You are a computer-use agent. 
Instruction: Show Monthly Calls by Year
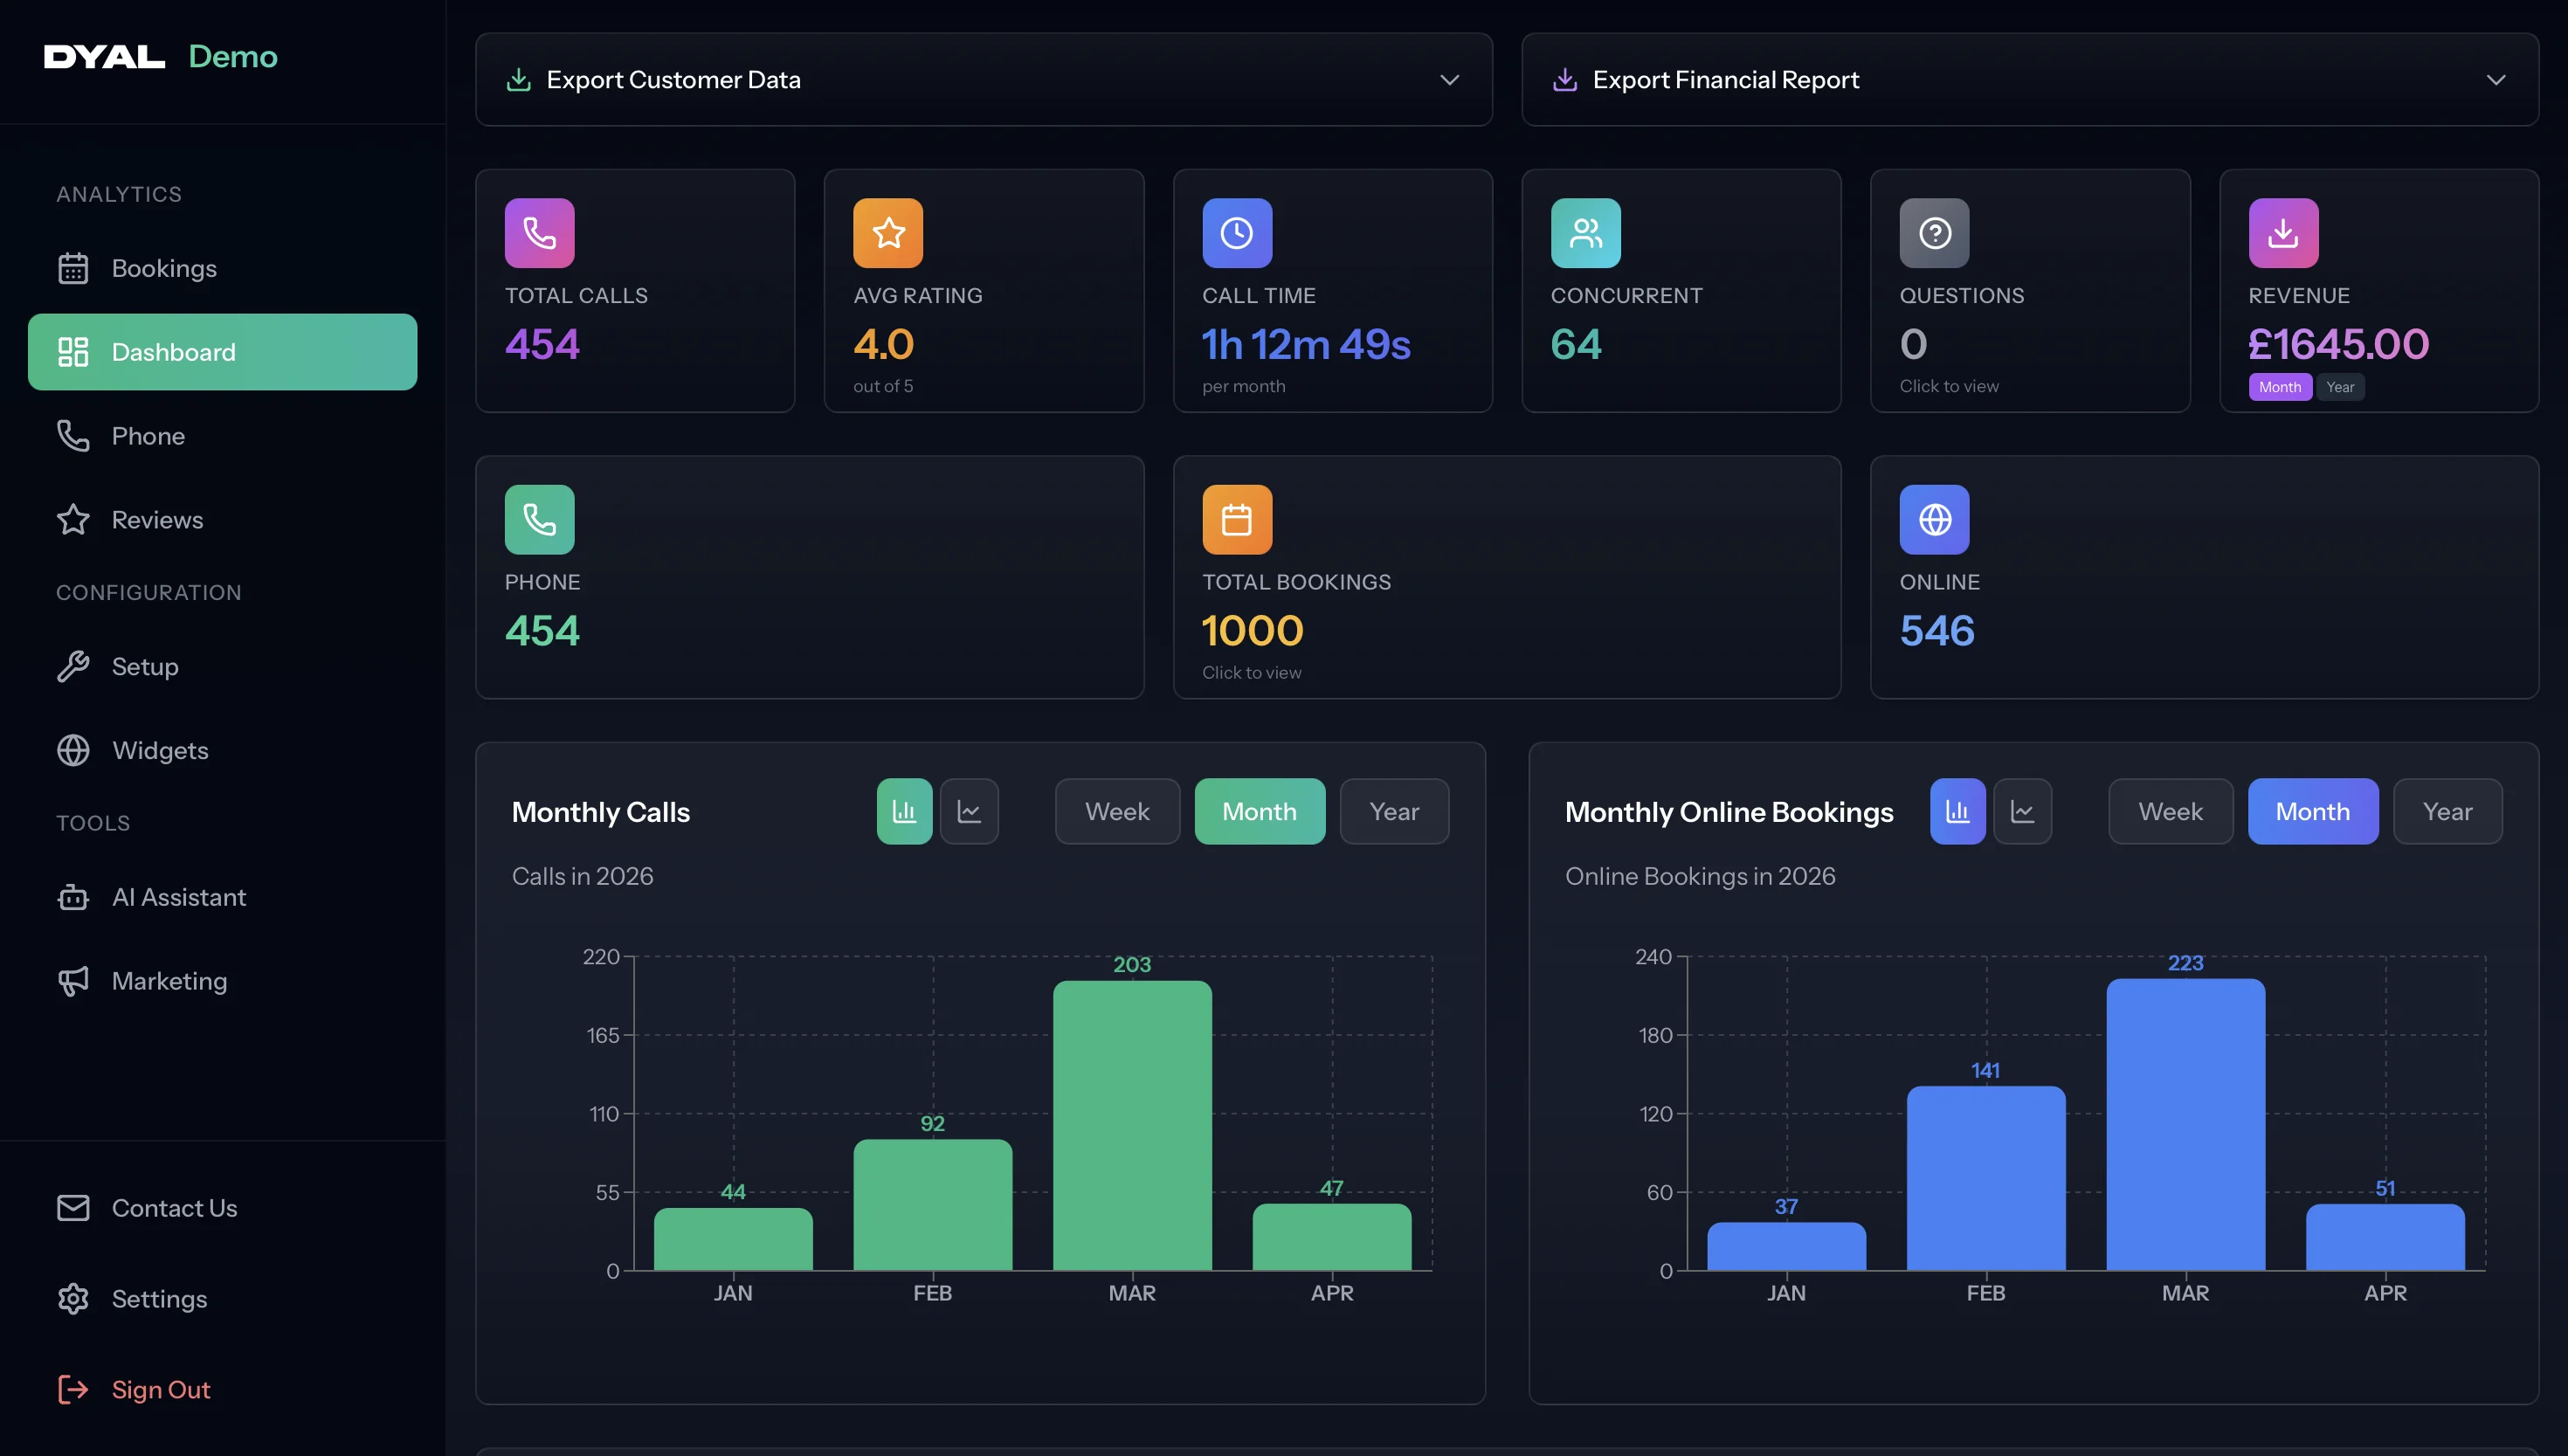pos(1394,812)
